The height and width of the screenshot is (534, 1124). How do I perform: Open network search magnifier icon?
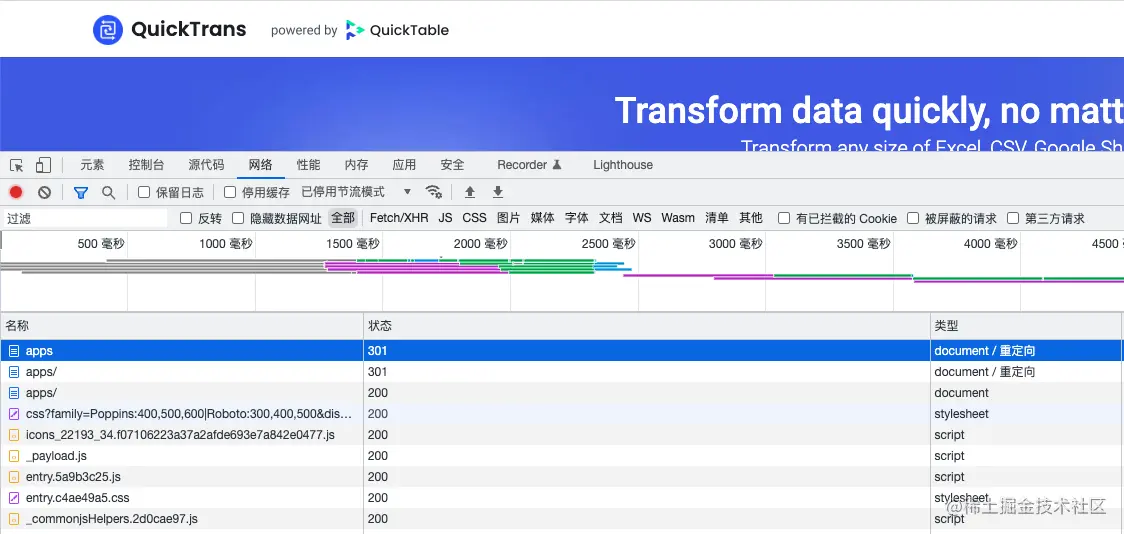click(x=108, y=192)
